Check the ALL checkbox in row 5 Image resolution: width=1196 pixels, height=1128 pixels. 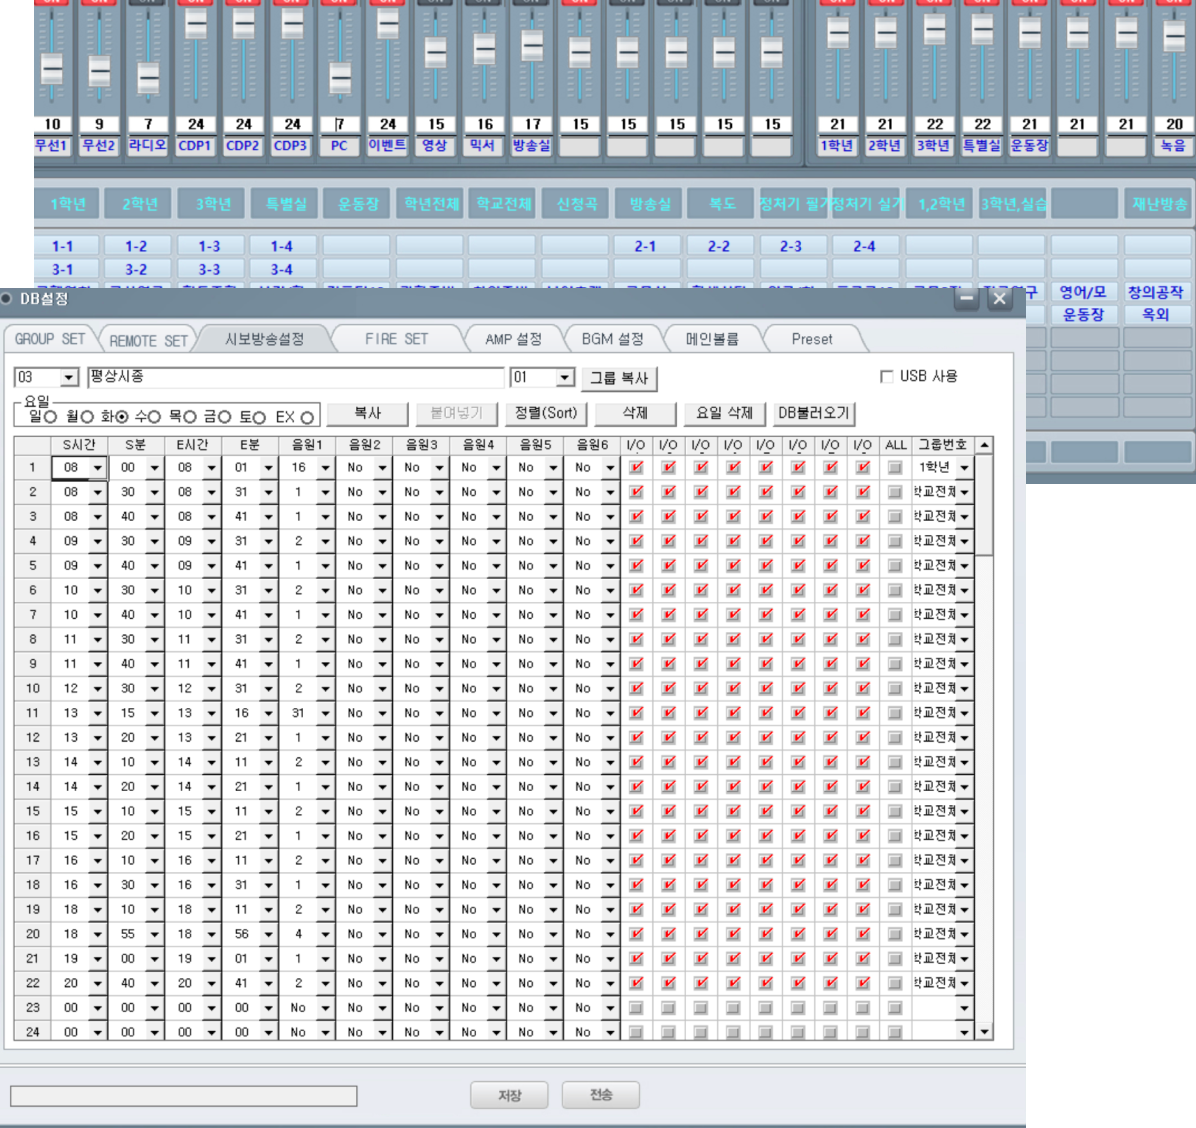pyautogui.click(x=895, y=566)
